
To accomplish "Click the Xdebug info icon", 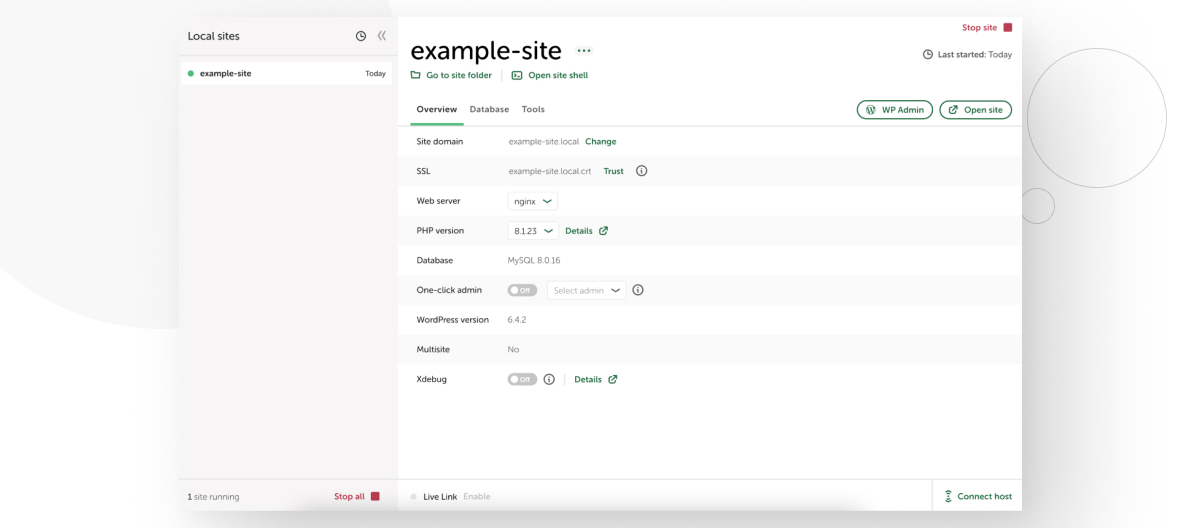I will click(x=549, y=379).
